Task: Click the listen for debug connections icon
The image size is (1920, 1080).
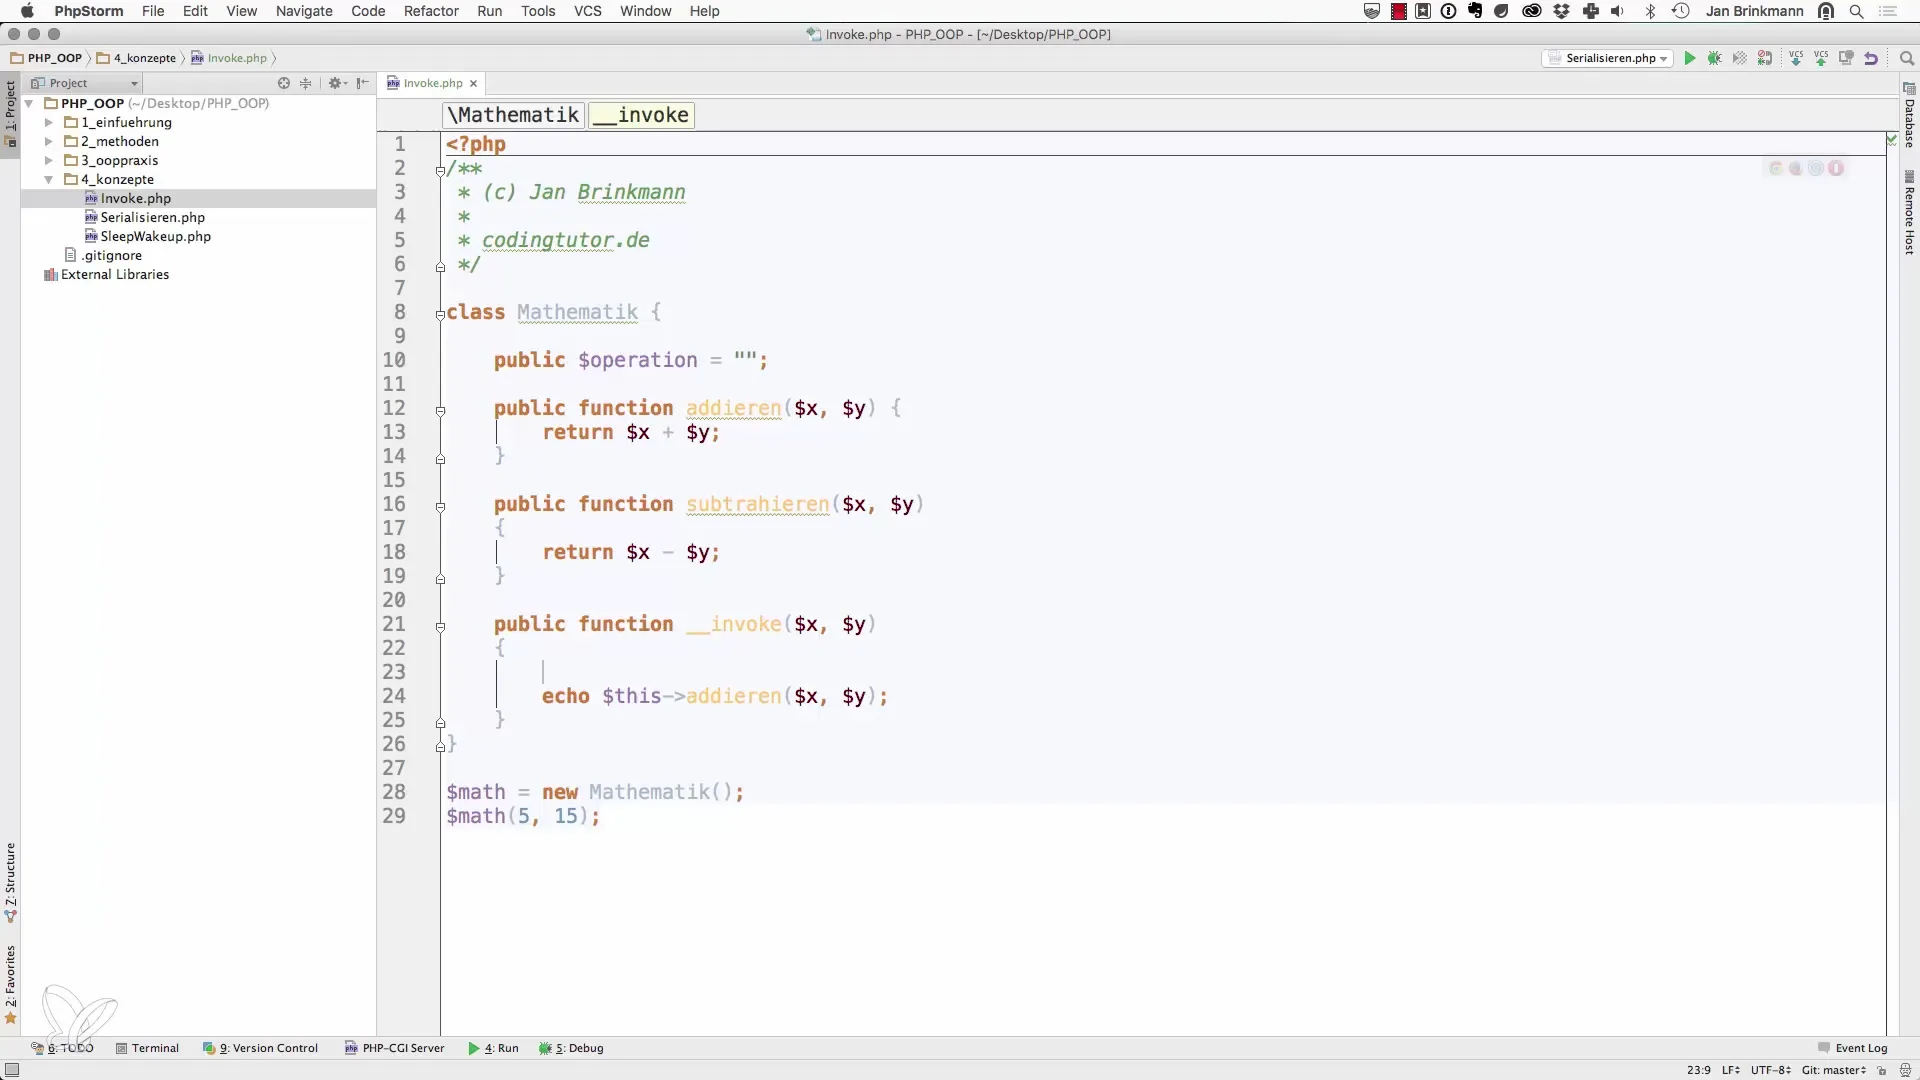Action: 1765,58
